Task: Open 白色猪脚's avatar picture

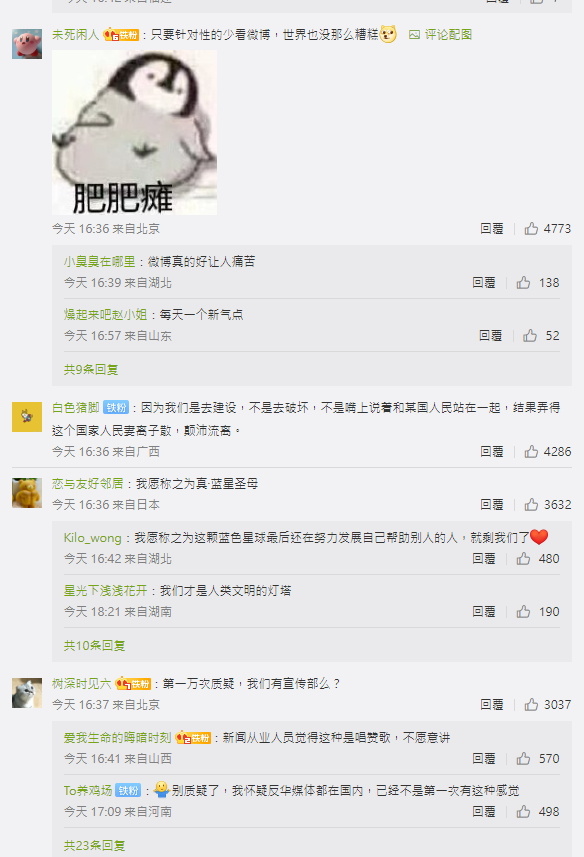Action: point(27,417)
